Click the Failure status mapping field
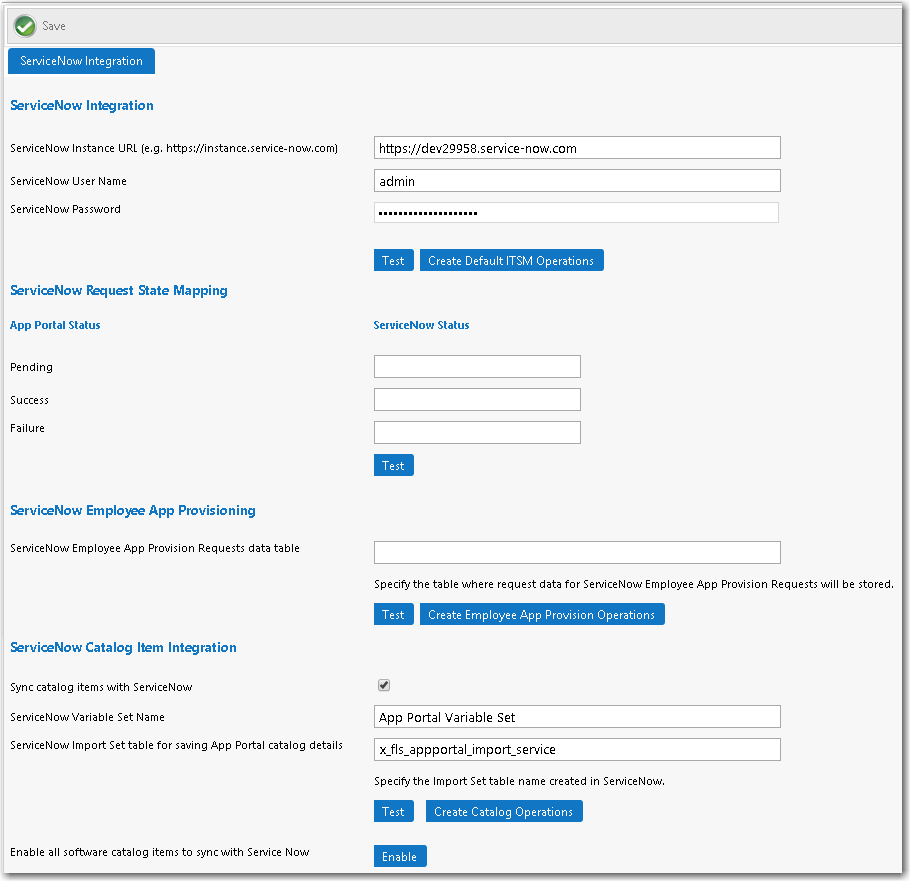This screenshot has width=910, height=881. [x=477, y=433]
